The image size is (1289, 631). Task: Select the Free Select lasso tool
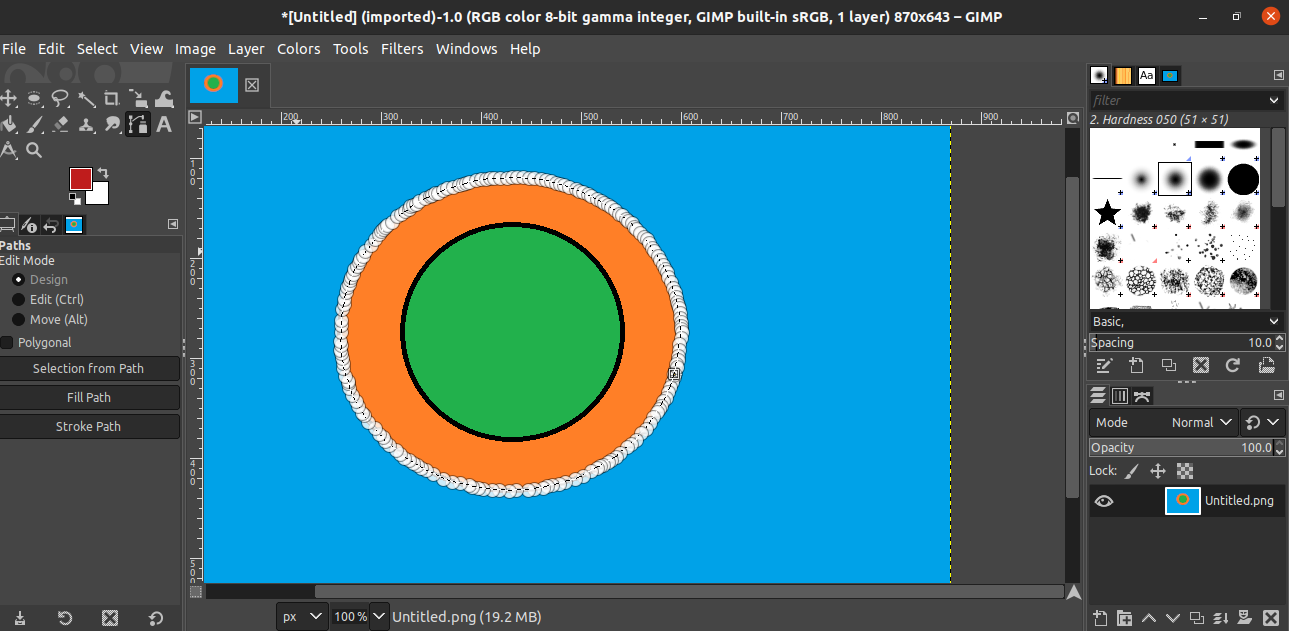61,98
